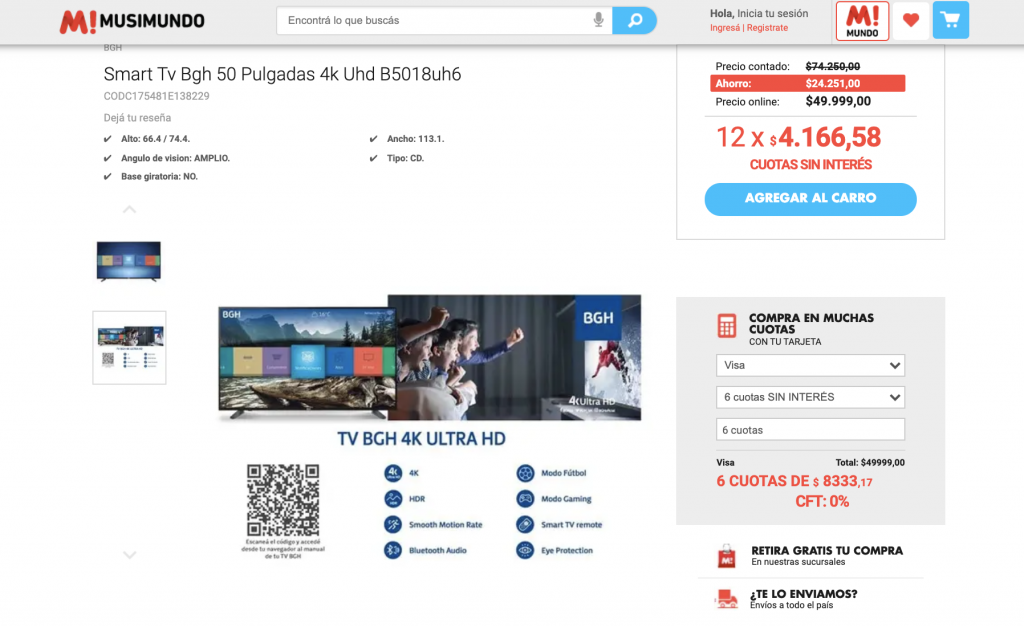Click the store pickup bag icon

(x=726, y=556)
